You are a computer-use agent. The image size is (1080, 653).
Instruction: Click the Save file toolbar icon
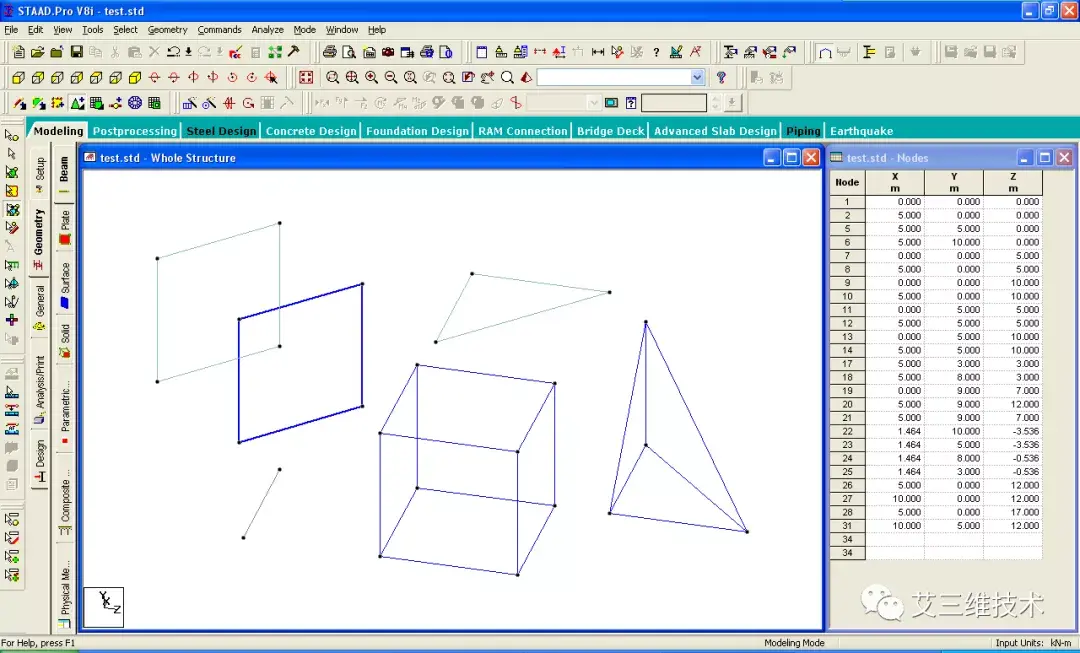[x=75, y=52]
